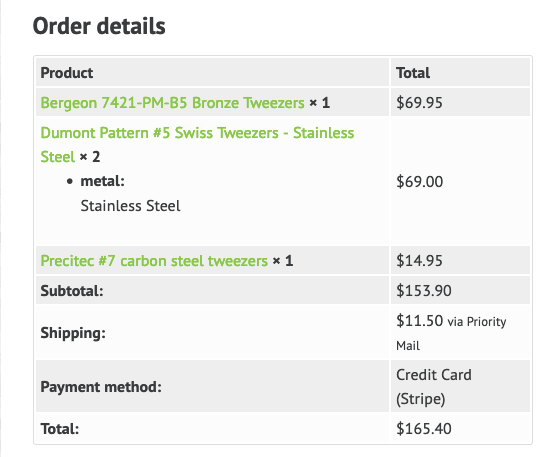Open Precitec #7 carbon steel tweezers link
Viewport: 558px width, 457px height.
154,261
